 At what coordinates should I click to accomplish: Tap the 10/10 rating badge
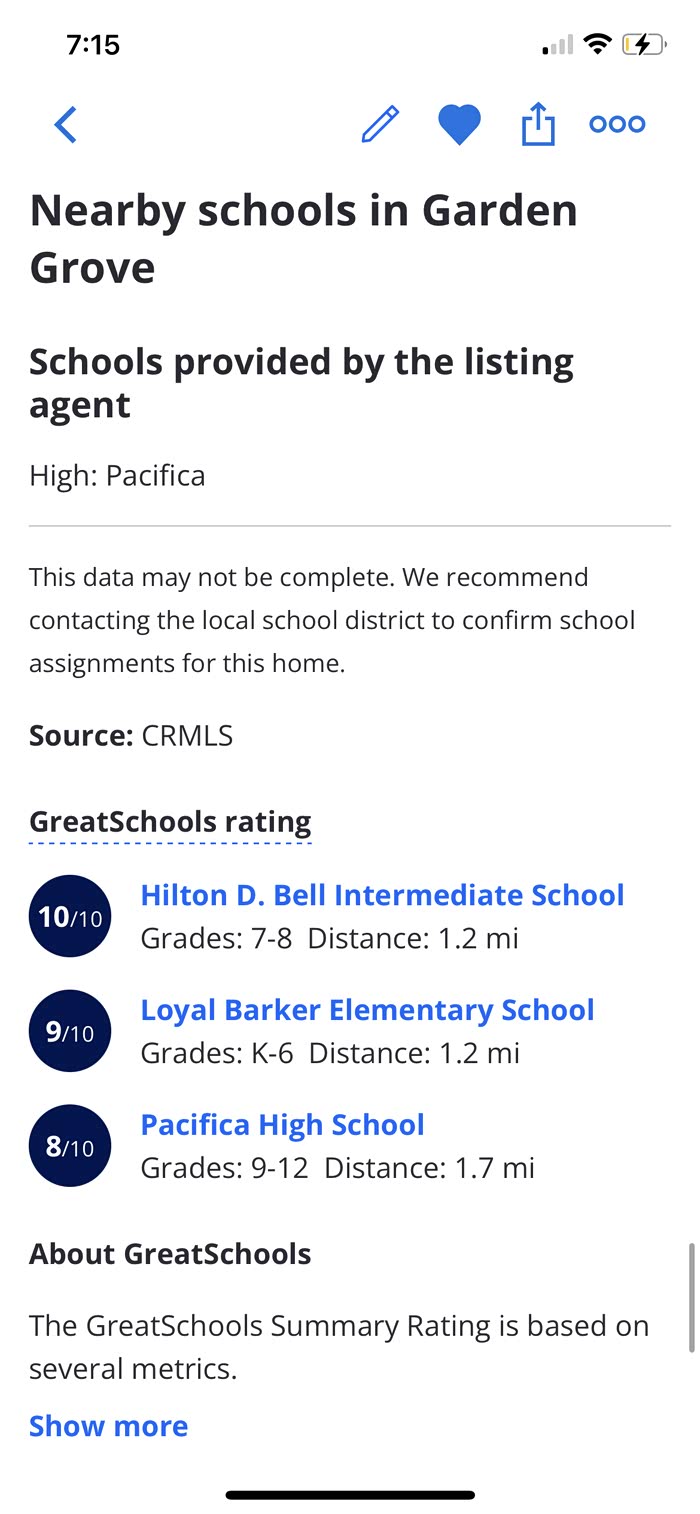tap(70, 916)
